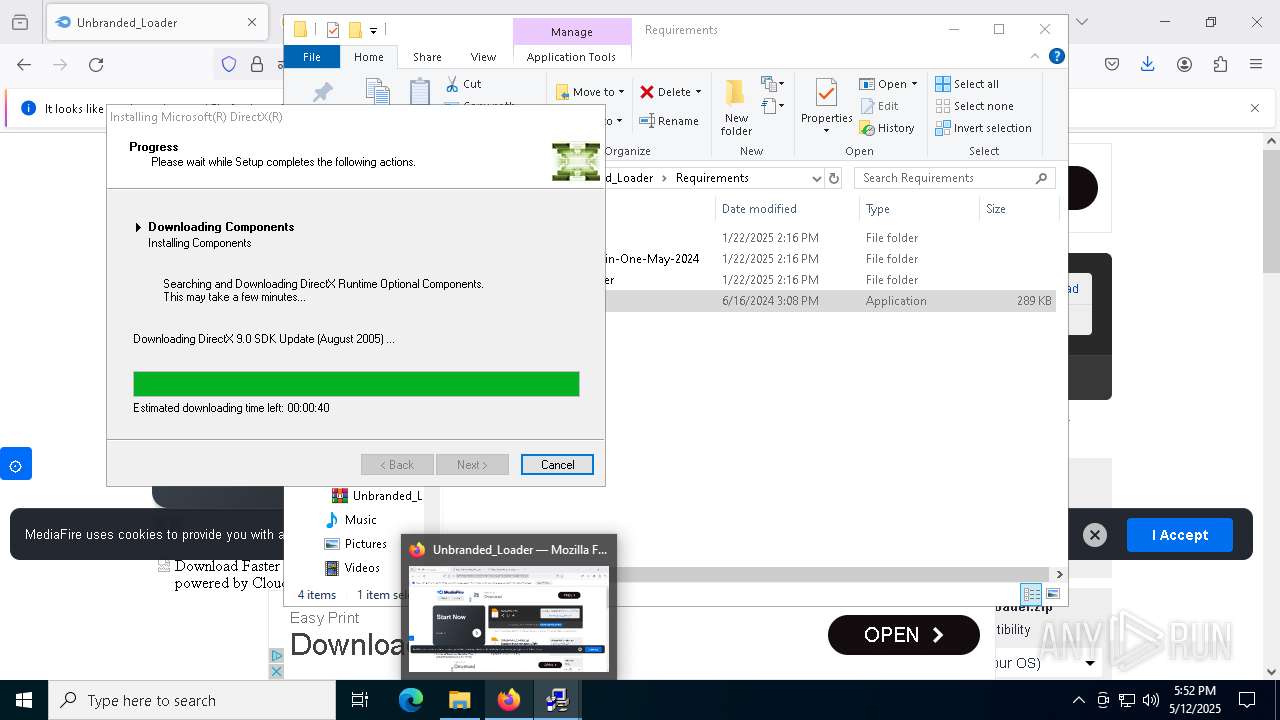Image resolution: width=1280 pixels, height=720 pixels.
Task: Dismiss the cookie banner with X icon
Action: (x=1095, y=535)
